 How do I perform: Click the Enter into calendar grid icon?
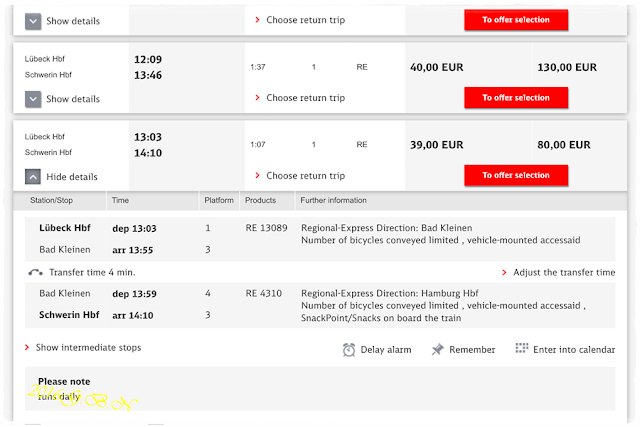[522, 348]
